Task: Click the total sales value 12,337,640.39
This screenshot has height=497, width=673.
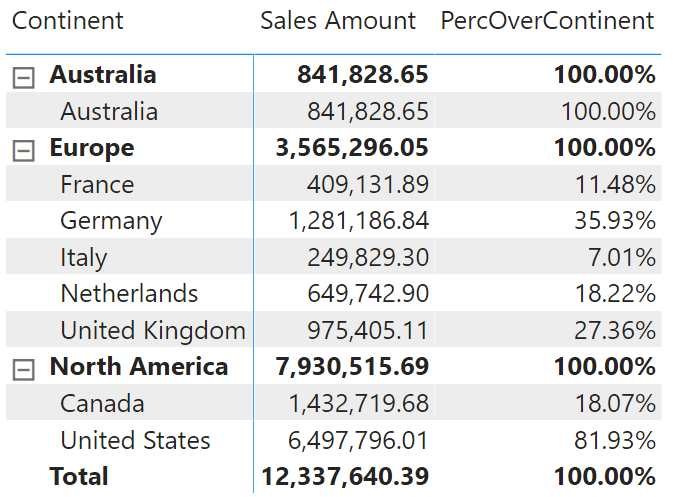Action: [345, 476]
